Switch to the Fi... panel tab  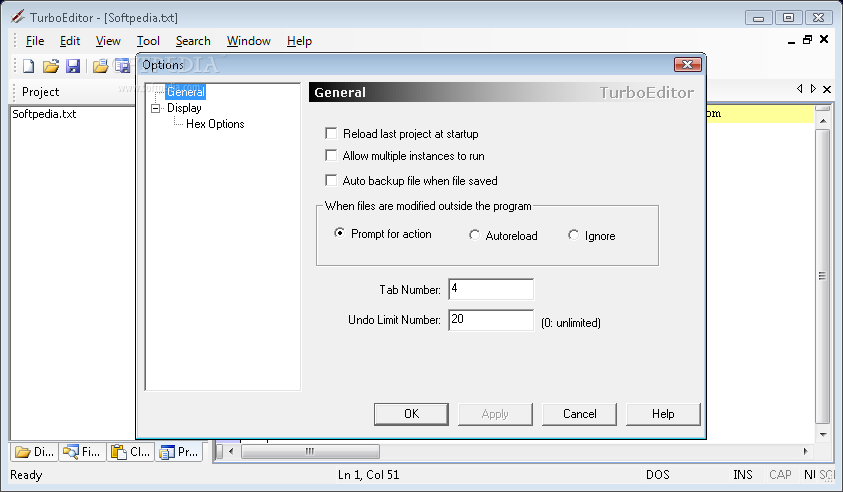point(82,452)
